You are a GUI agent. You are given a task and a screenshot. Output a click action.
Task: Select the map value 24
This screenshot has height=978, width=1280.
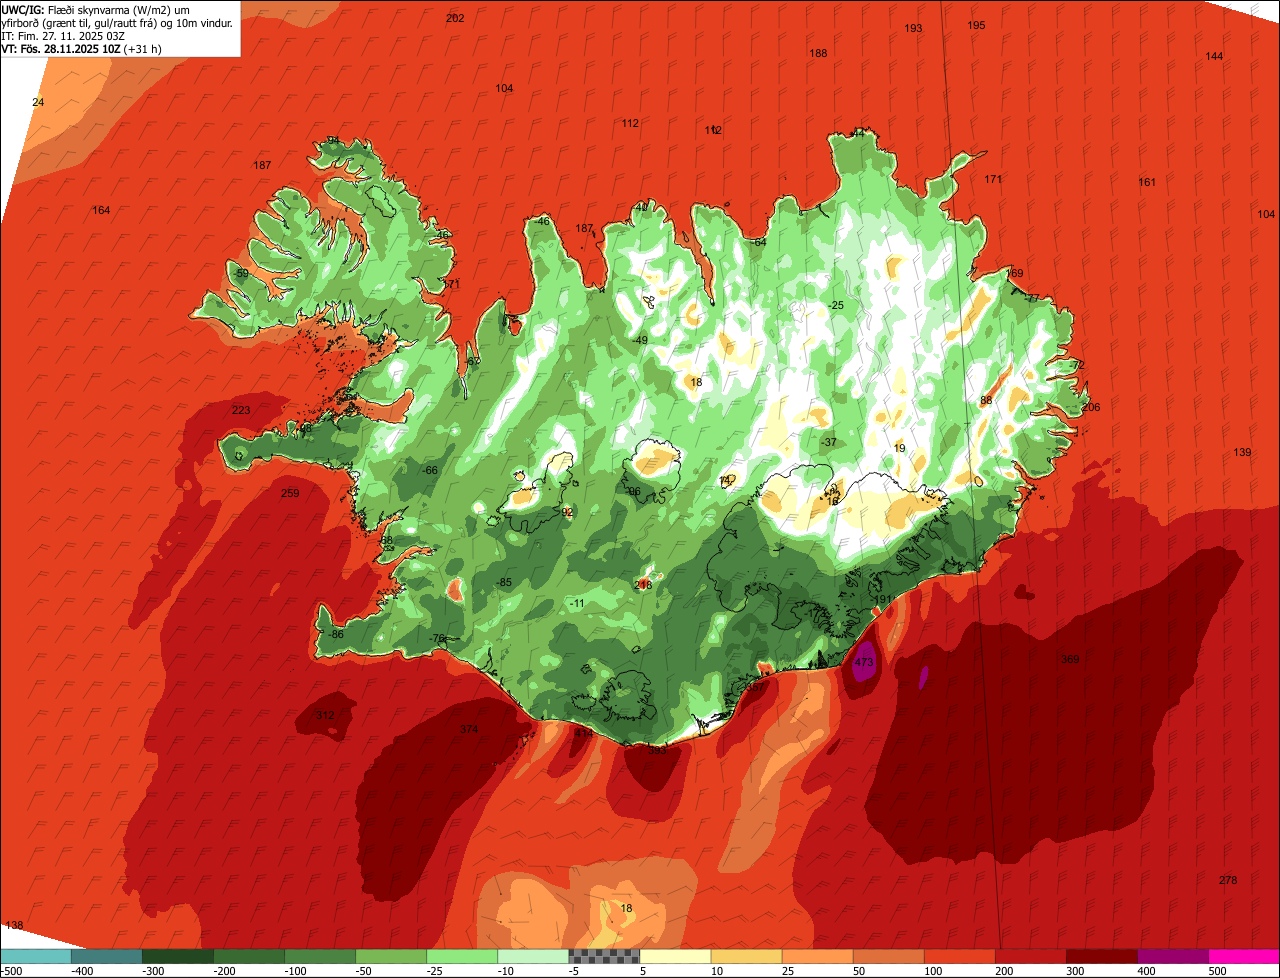click(x=38, y=102)
